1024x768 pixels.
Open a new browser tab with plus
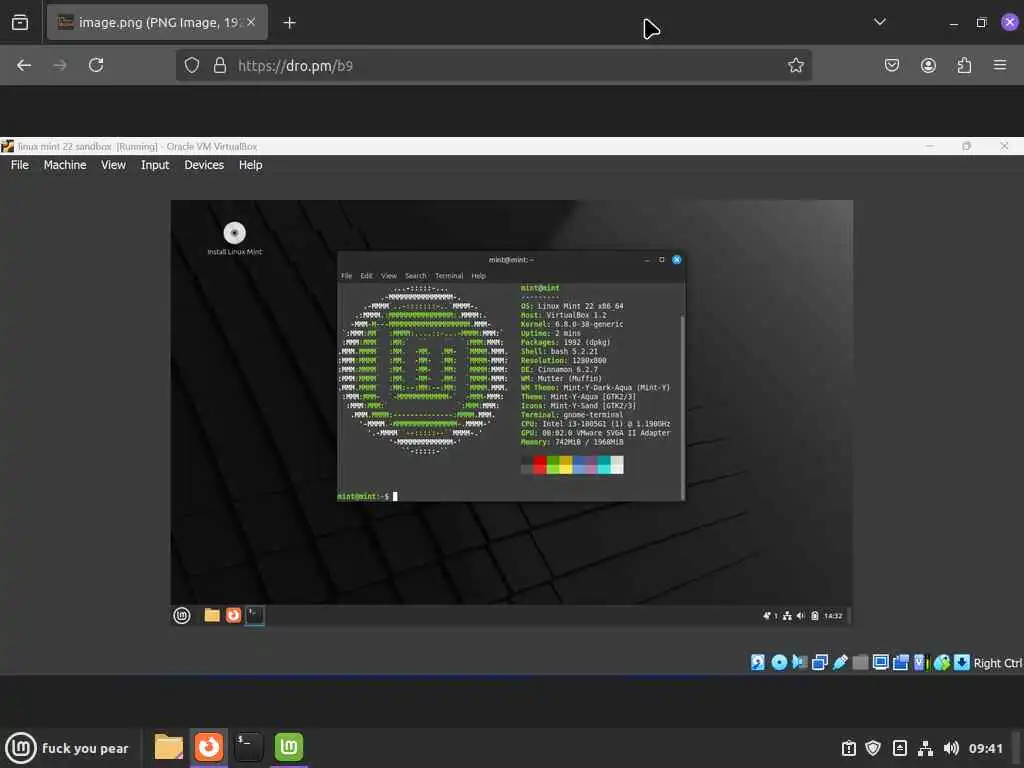tap(289, 23)
